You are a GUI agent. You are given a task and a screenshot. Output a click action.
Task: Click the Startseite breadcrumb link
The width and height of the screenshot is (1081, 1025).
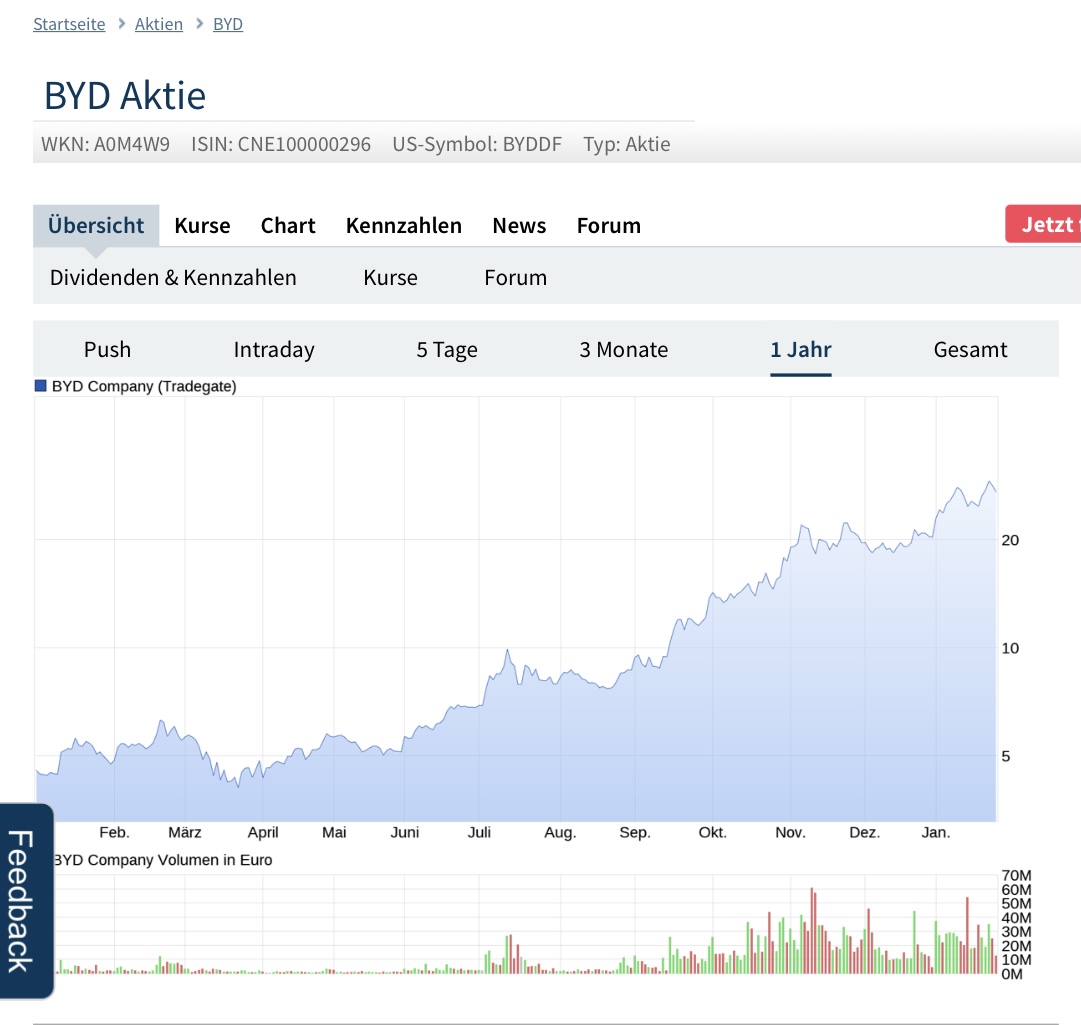(x=69, y=24)
